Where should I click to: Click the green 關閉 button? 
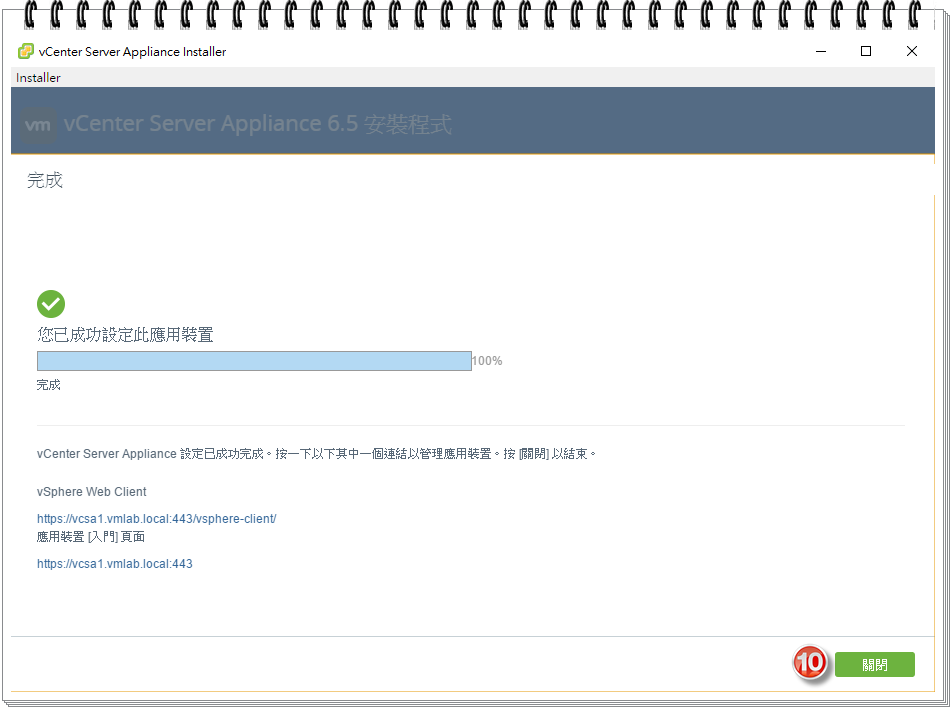pos(874,664)
